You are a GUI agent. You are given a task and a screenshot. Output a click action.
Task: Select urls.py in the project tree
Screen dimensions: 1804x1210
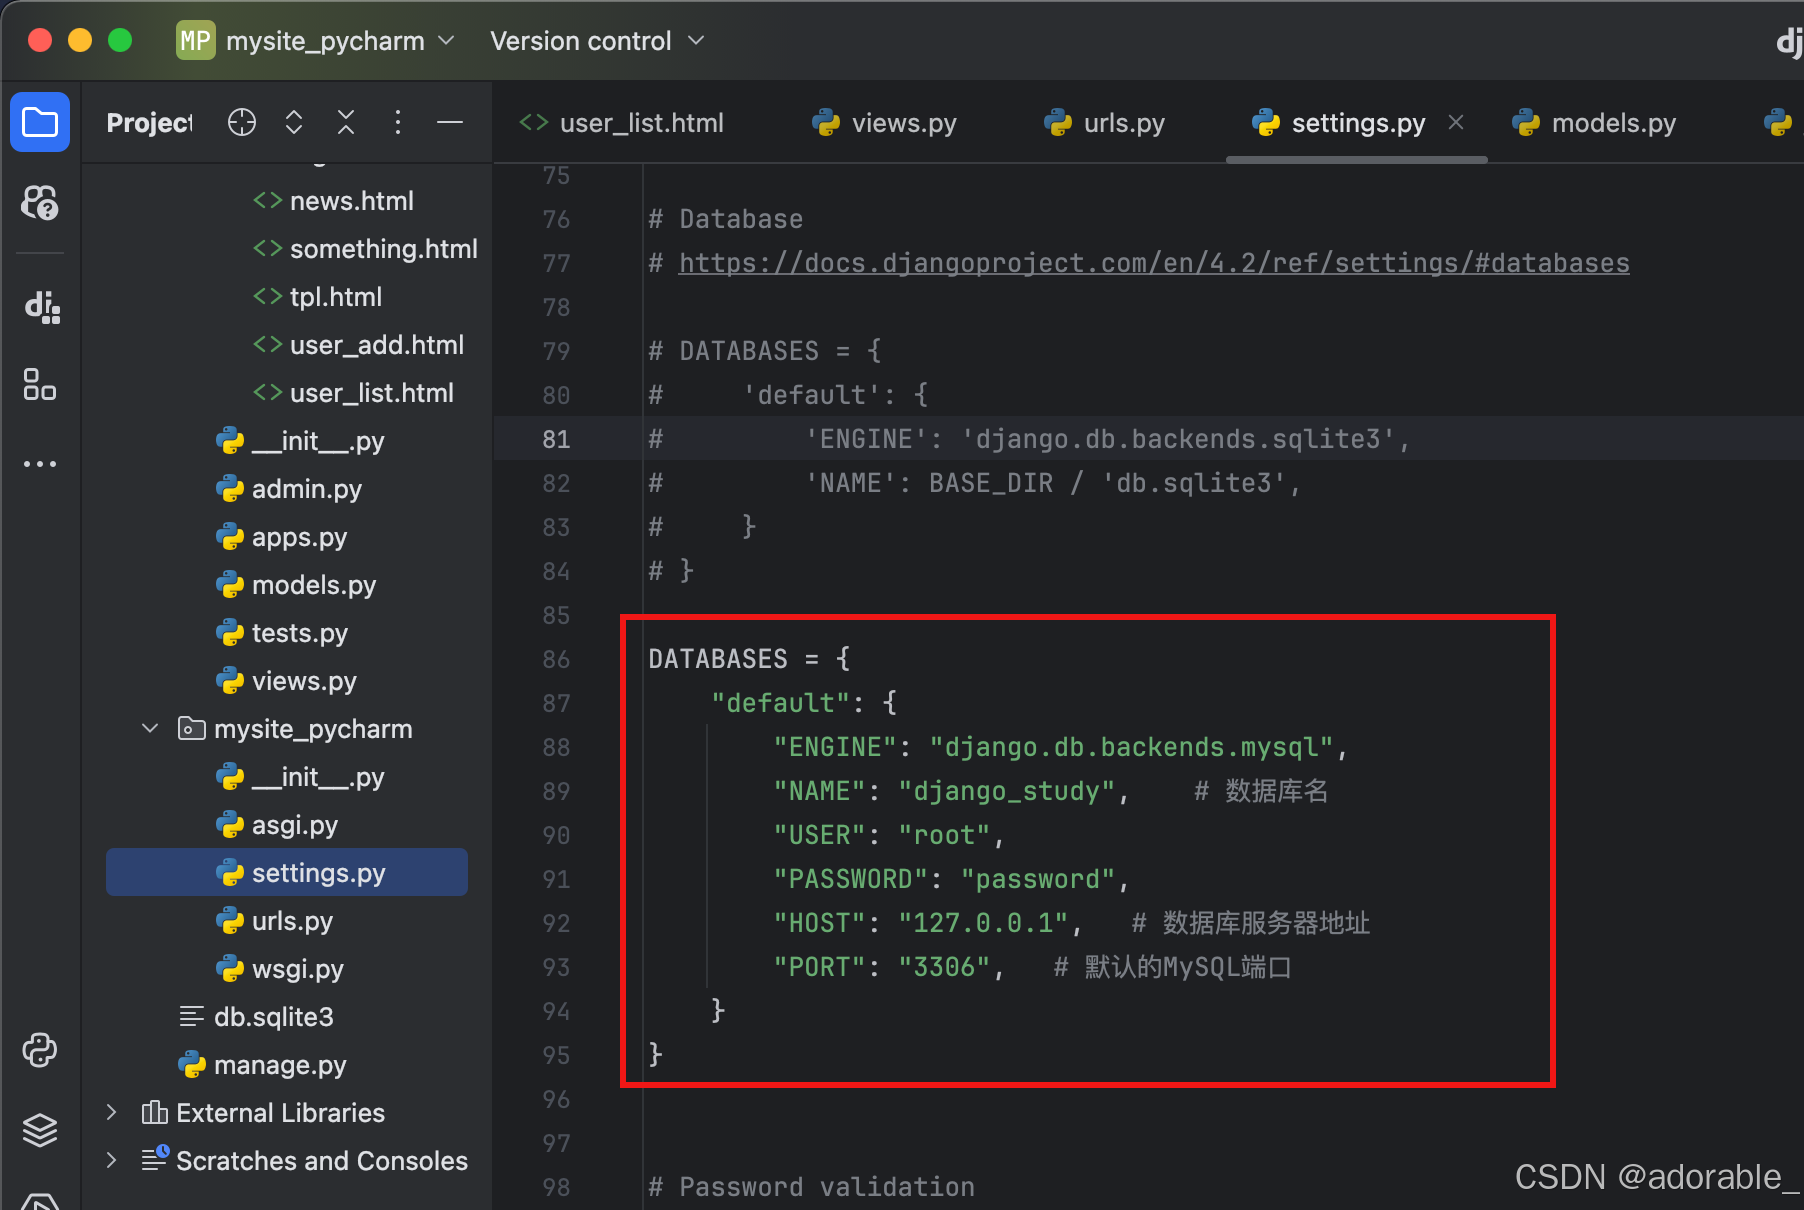coord(292,921)
